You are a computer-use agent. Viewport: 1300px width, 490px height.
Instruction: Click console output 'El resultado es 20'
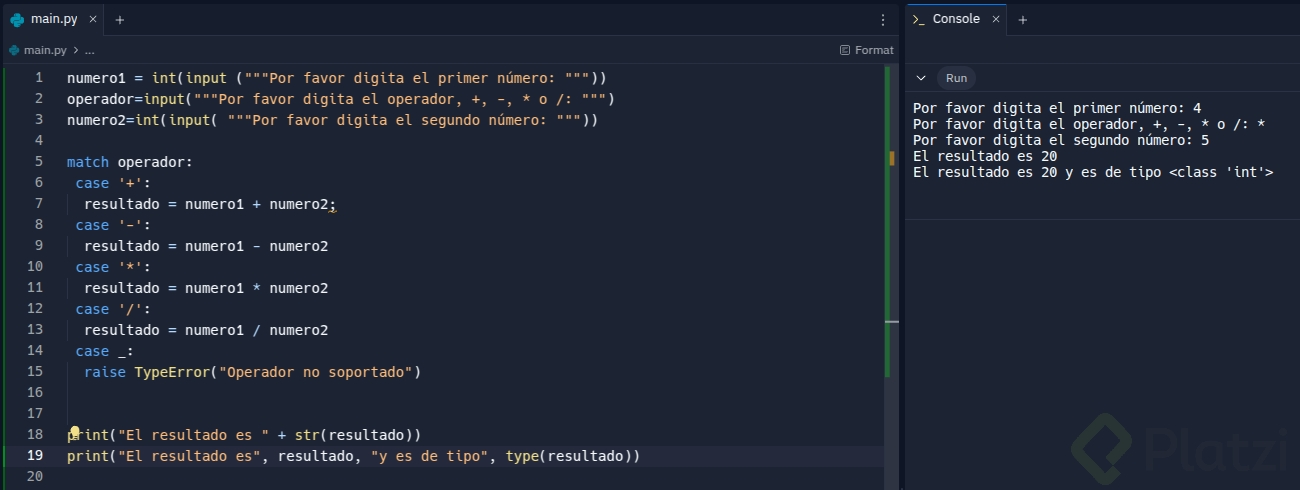click(x=985, y=156)
